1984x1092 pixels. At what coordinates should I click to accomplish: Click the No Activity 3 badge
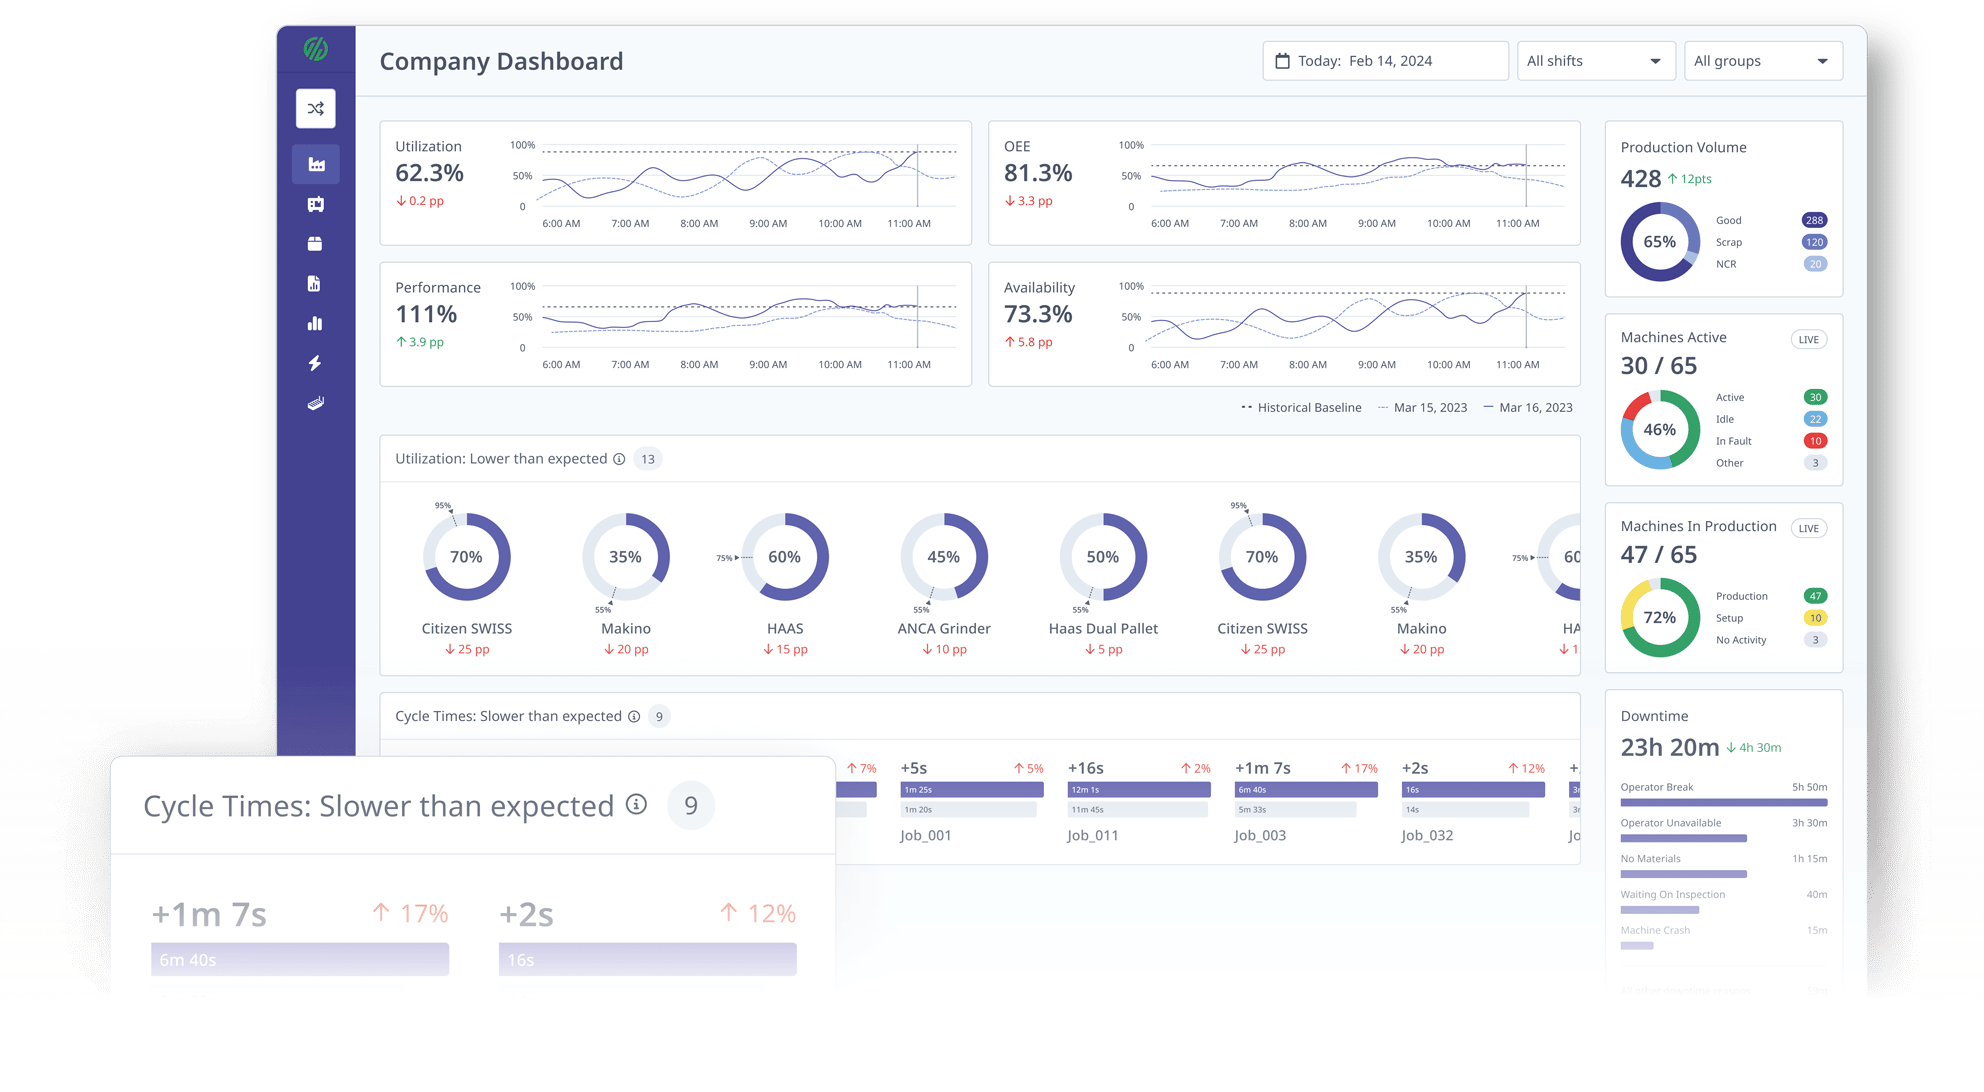pyautogui.click(x=1814, y=640)
